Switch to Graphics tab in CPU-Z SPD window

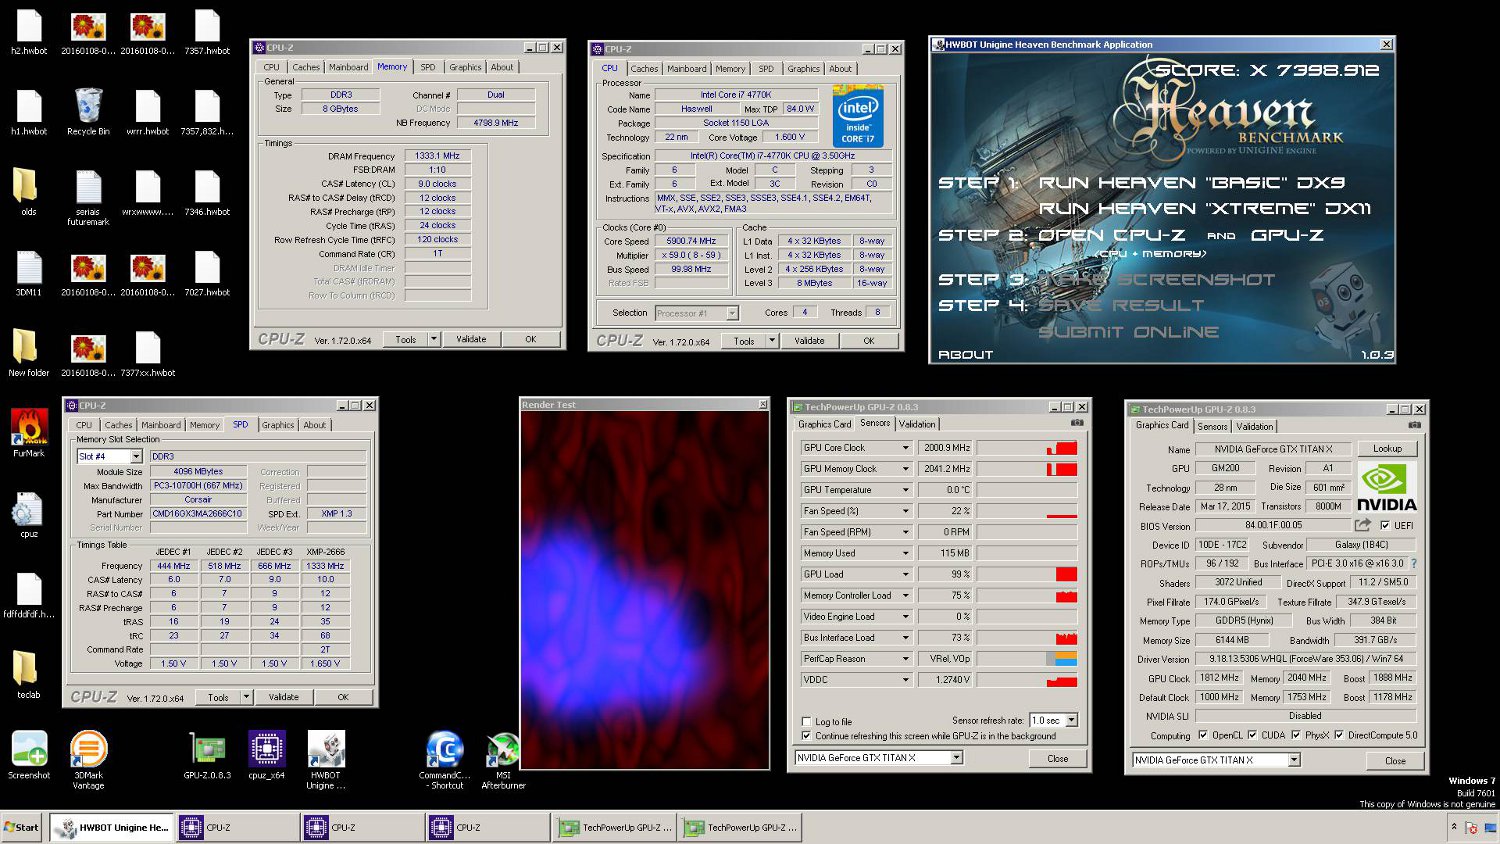tap(278, 425)
